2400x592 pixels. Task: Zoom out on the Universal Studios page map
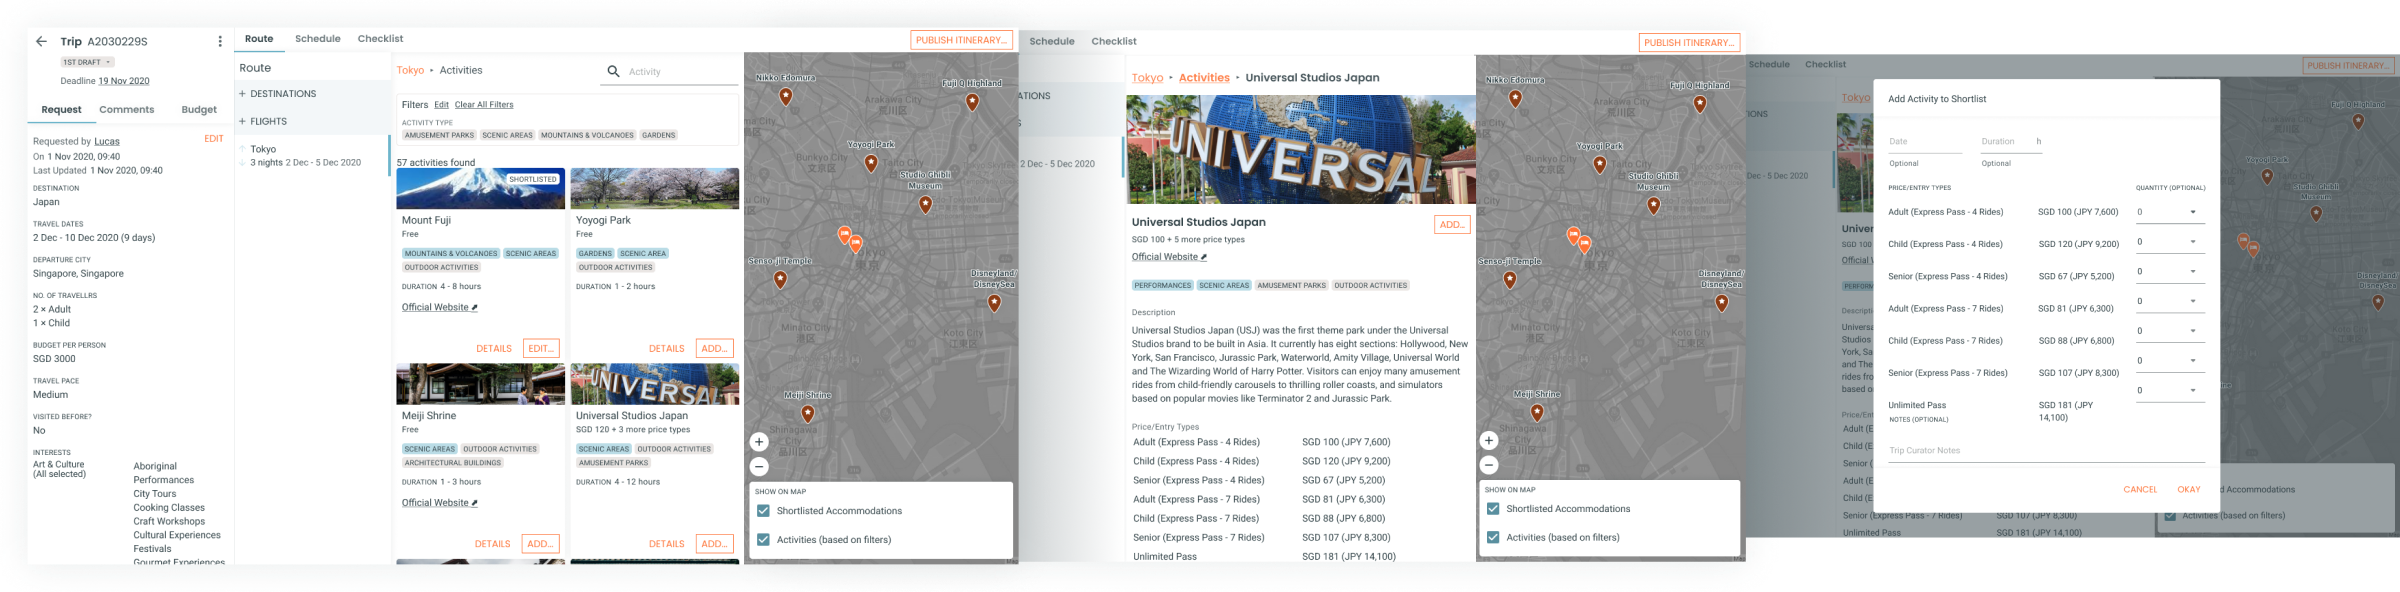[x=1488, y=465]
